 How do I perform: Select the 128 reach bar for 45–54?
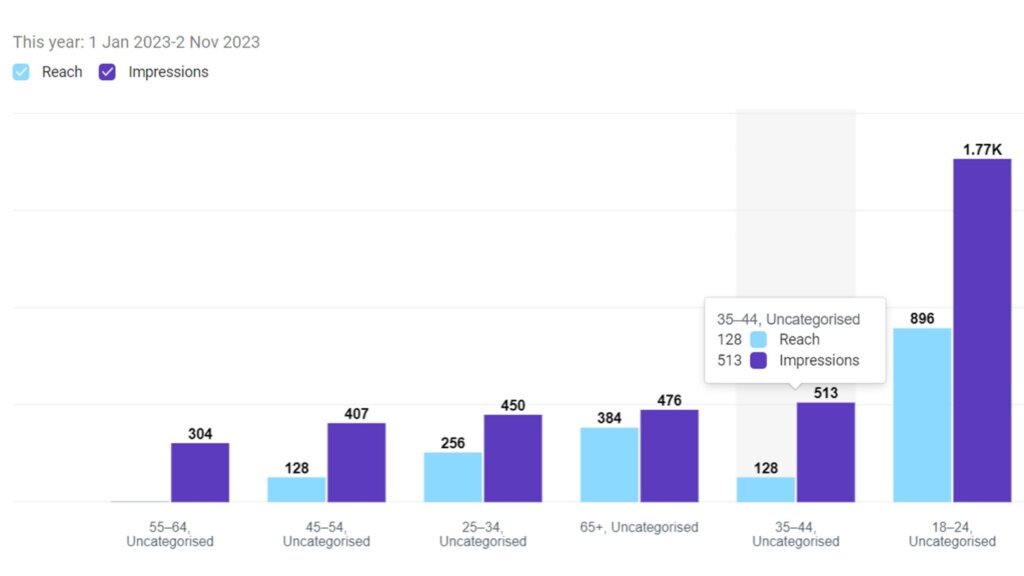point(296,490)
